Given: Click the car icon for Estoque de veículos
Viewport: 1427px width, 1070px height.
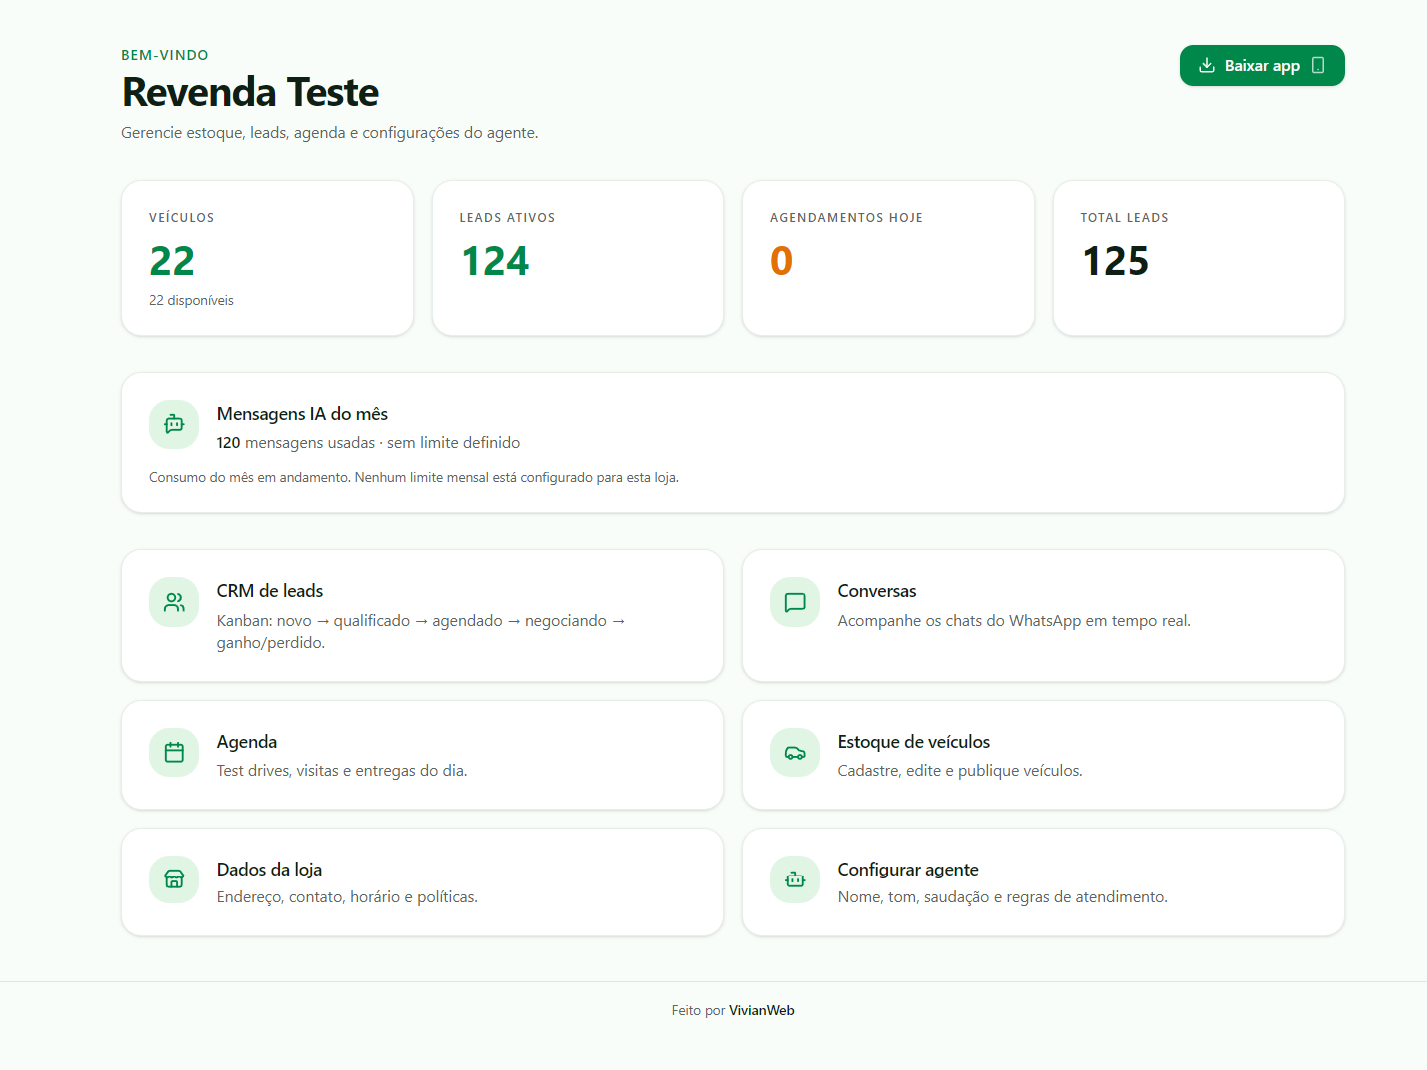Looking at the screenshot, I should [795, 752].
